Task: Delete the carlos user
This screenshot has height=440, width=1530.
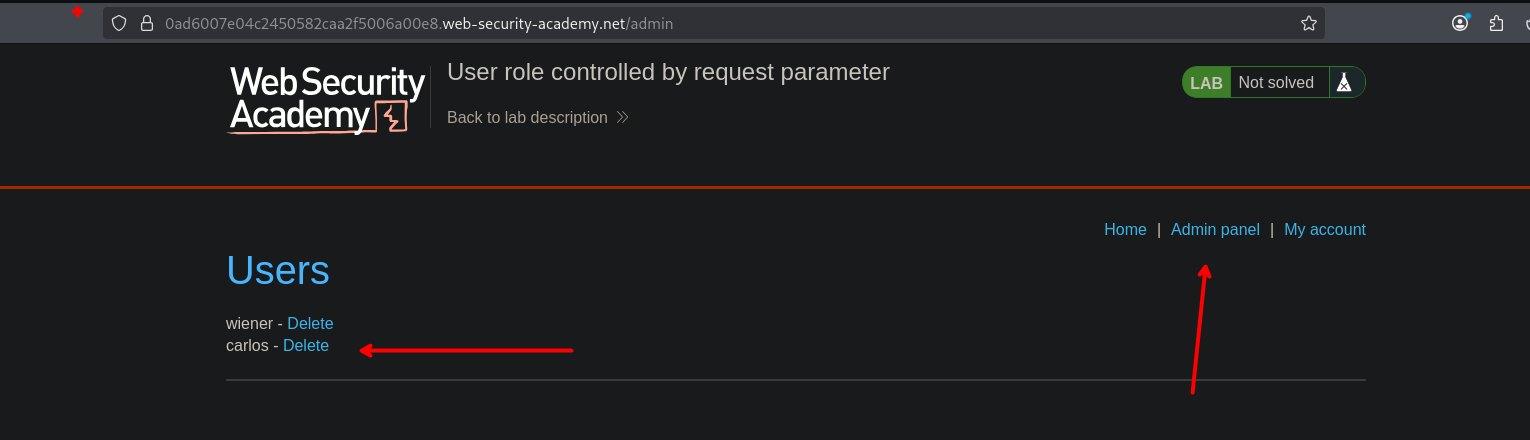Action: pos(306,346)
